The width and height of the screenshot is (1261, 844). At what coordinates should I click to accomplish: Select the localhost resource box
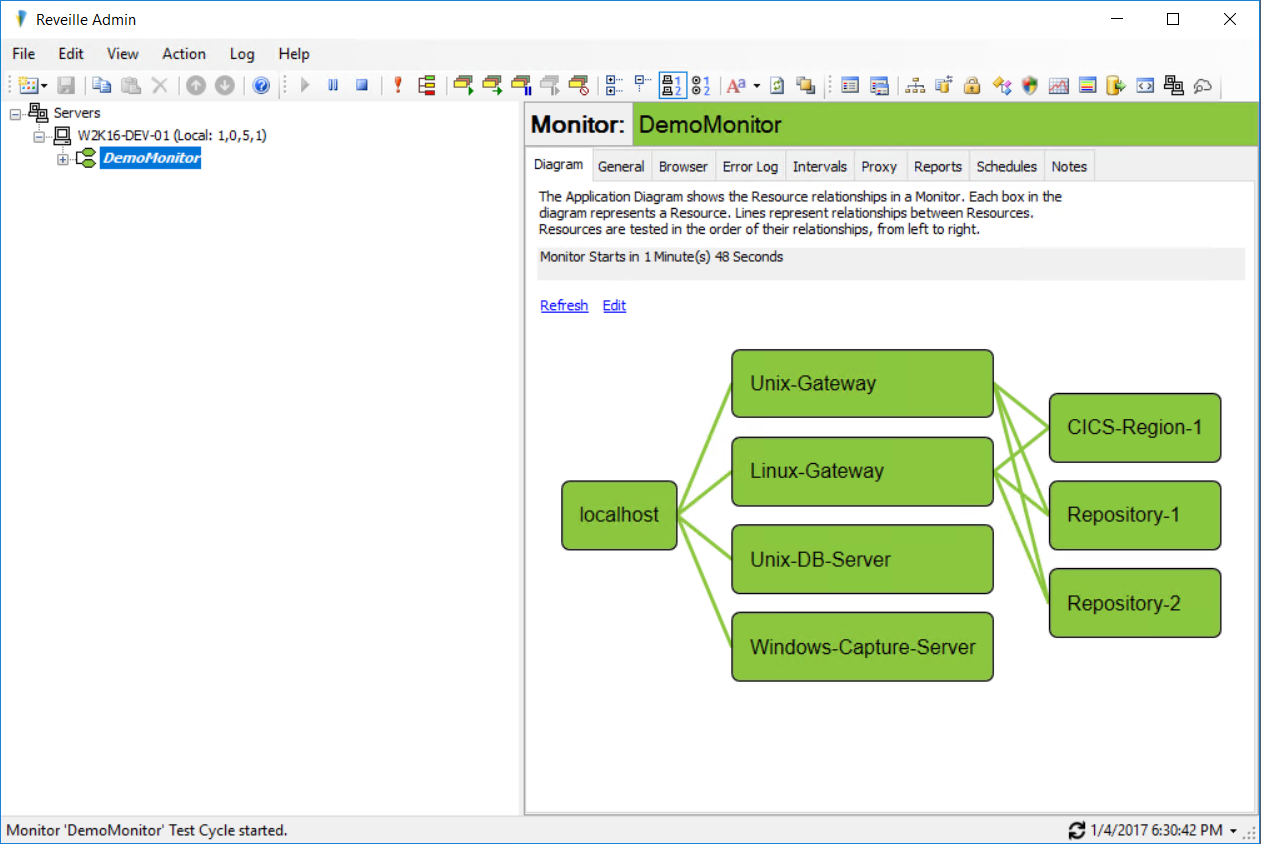(x=620, y=515)
